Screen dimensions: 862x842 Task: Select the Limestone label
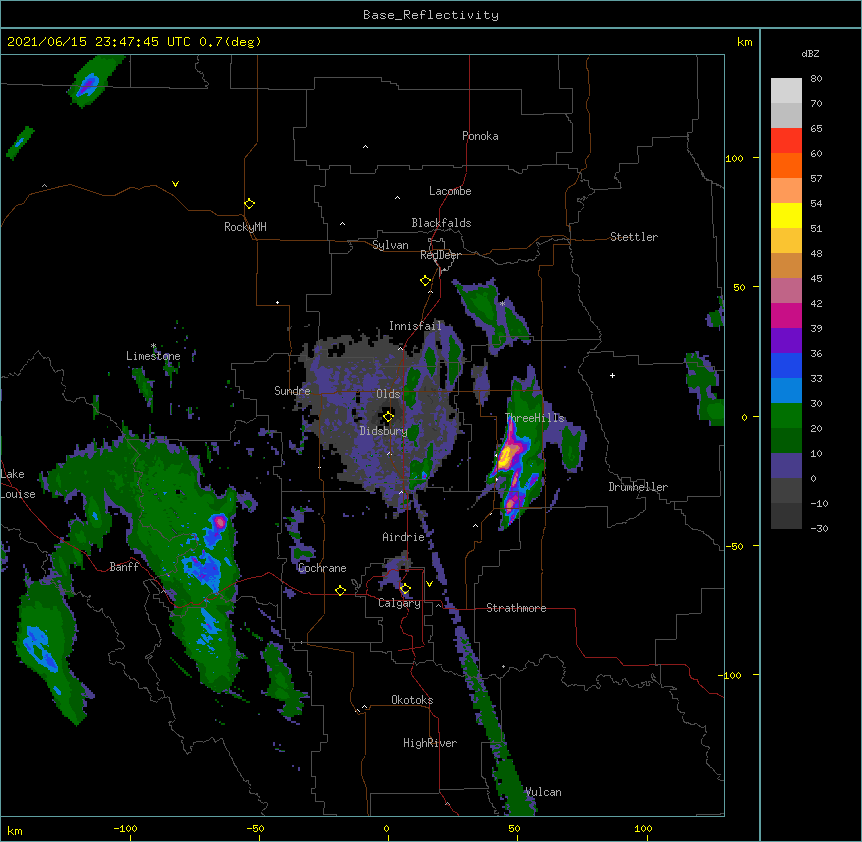153,356
